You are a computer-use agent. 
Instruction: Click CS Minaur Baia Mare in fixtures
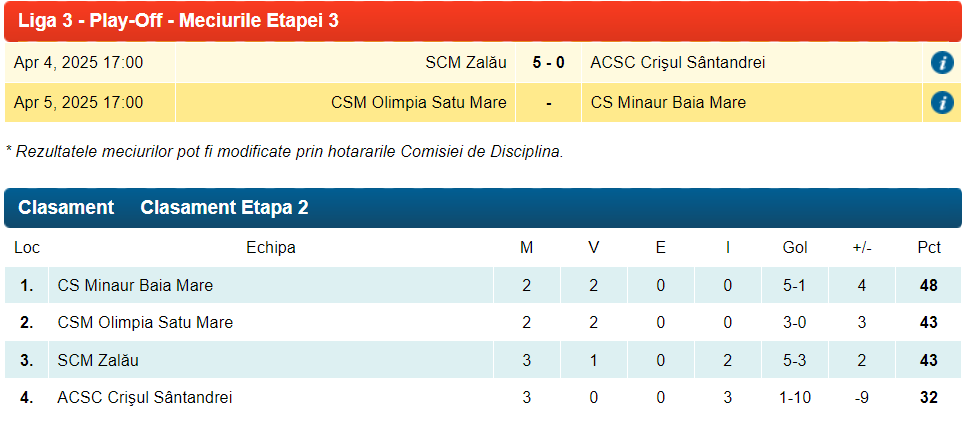pyautogui.click(x=668, y=103)
